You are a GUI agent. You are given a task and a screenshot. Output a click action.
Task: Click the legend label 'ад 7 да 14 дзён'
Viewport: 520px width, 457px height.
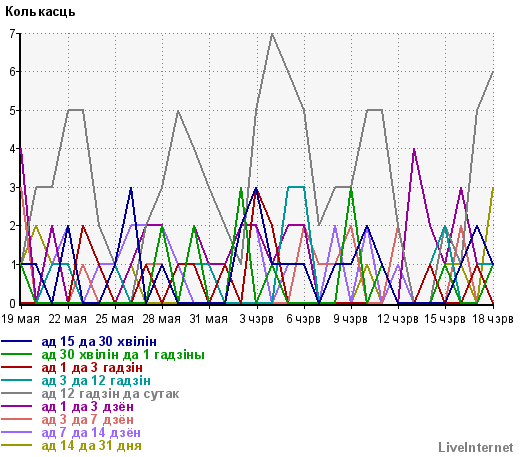point(91,433)
